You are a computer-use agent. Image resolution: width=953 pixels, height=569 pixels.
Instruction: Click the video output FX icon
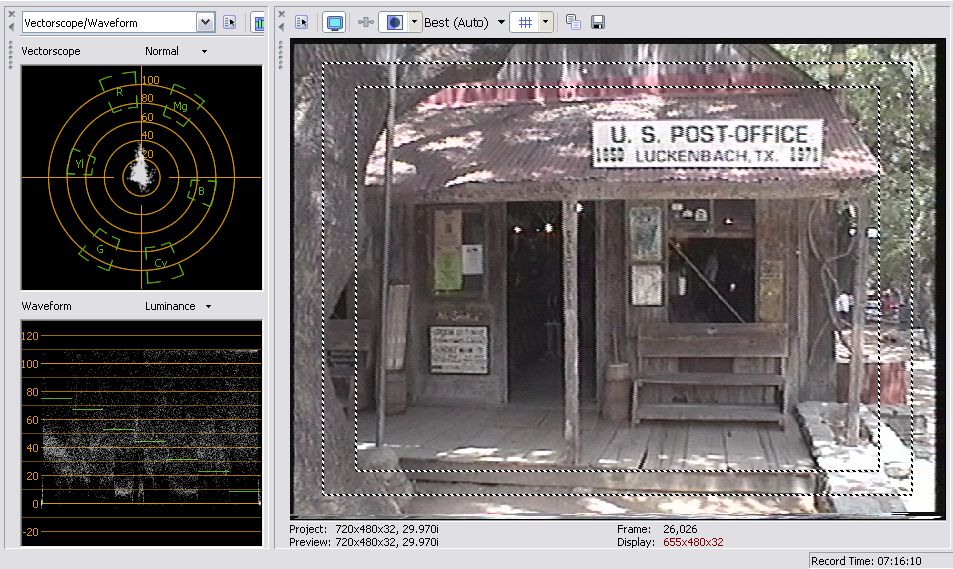point(366,23)
